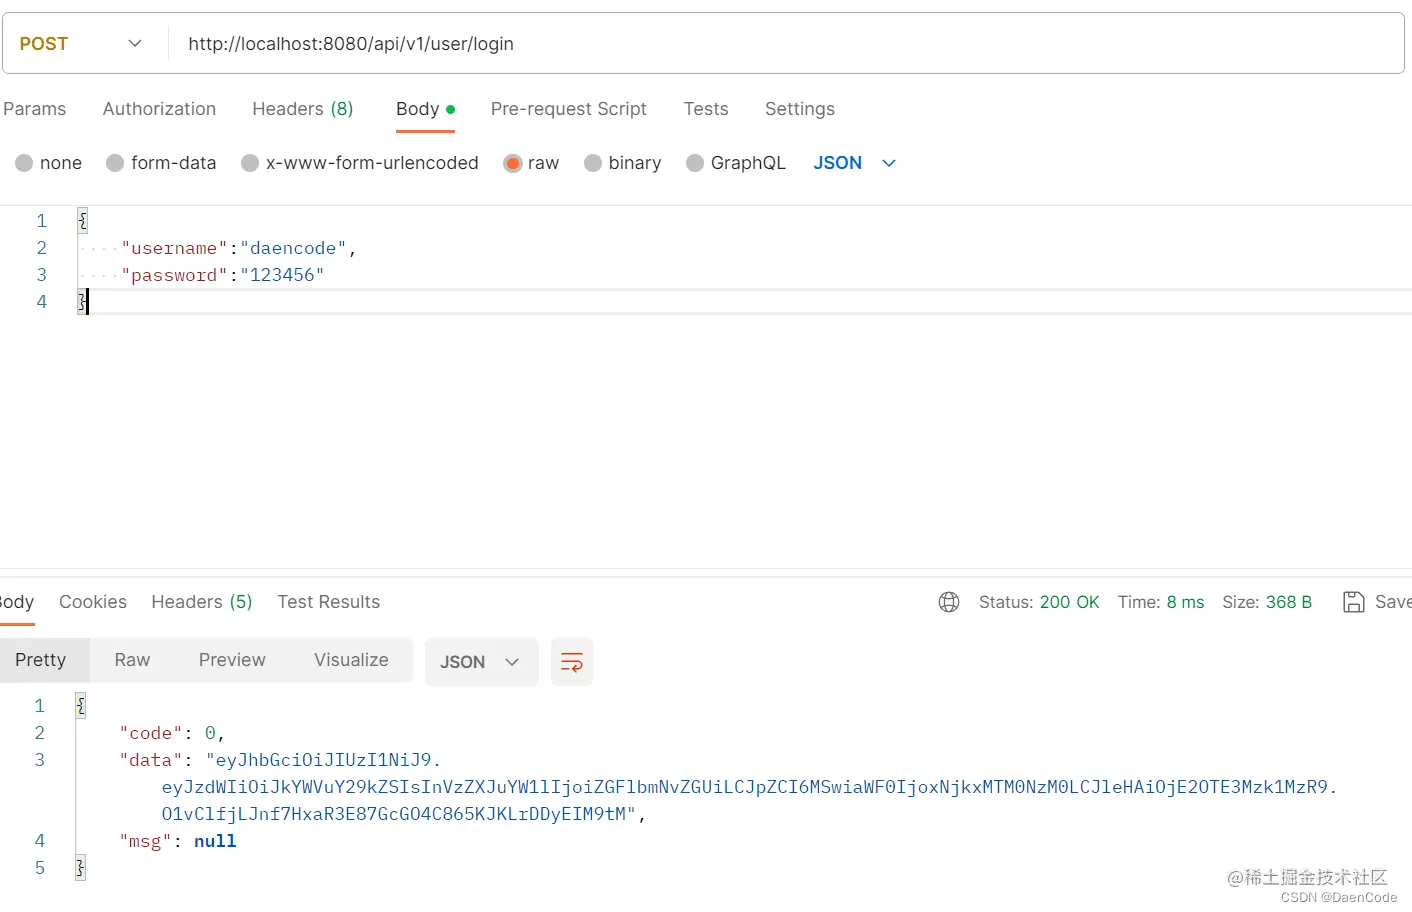Switch to request Headers (8) tab

pos(303,109)
